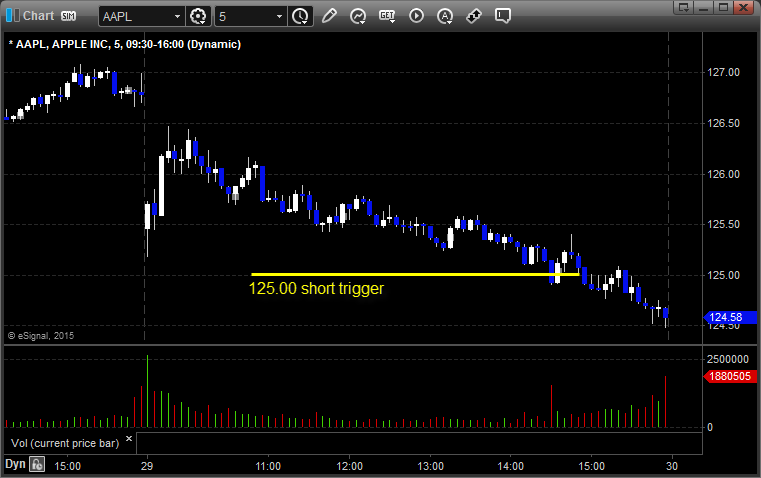Image resolution: width=761 pixels, height=478 pixels.
Task: Click the 12:00 time axis label
Action: pyautogui.click(x=349, y=466)
